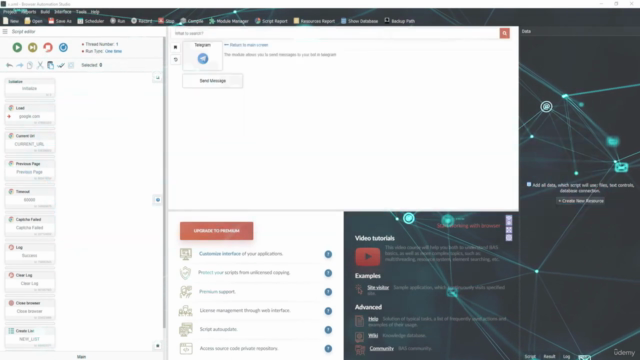
Task: Click the Upgrade to Premium button
Action: 216,231
